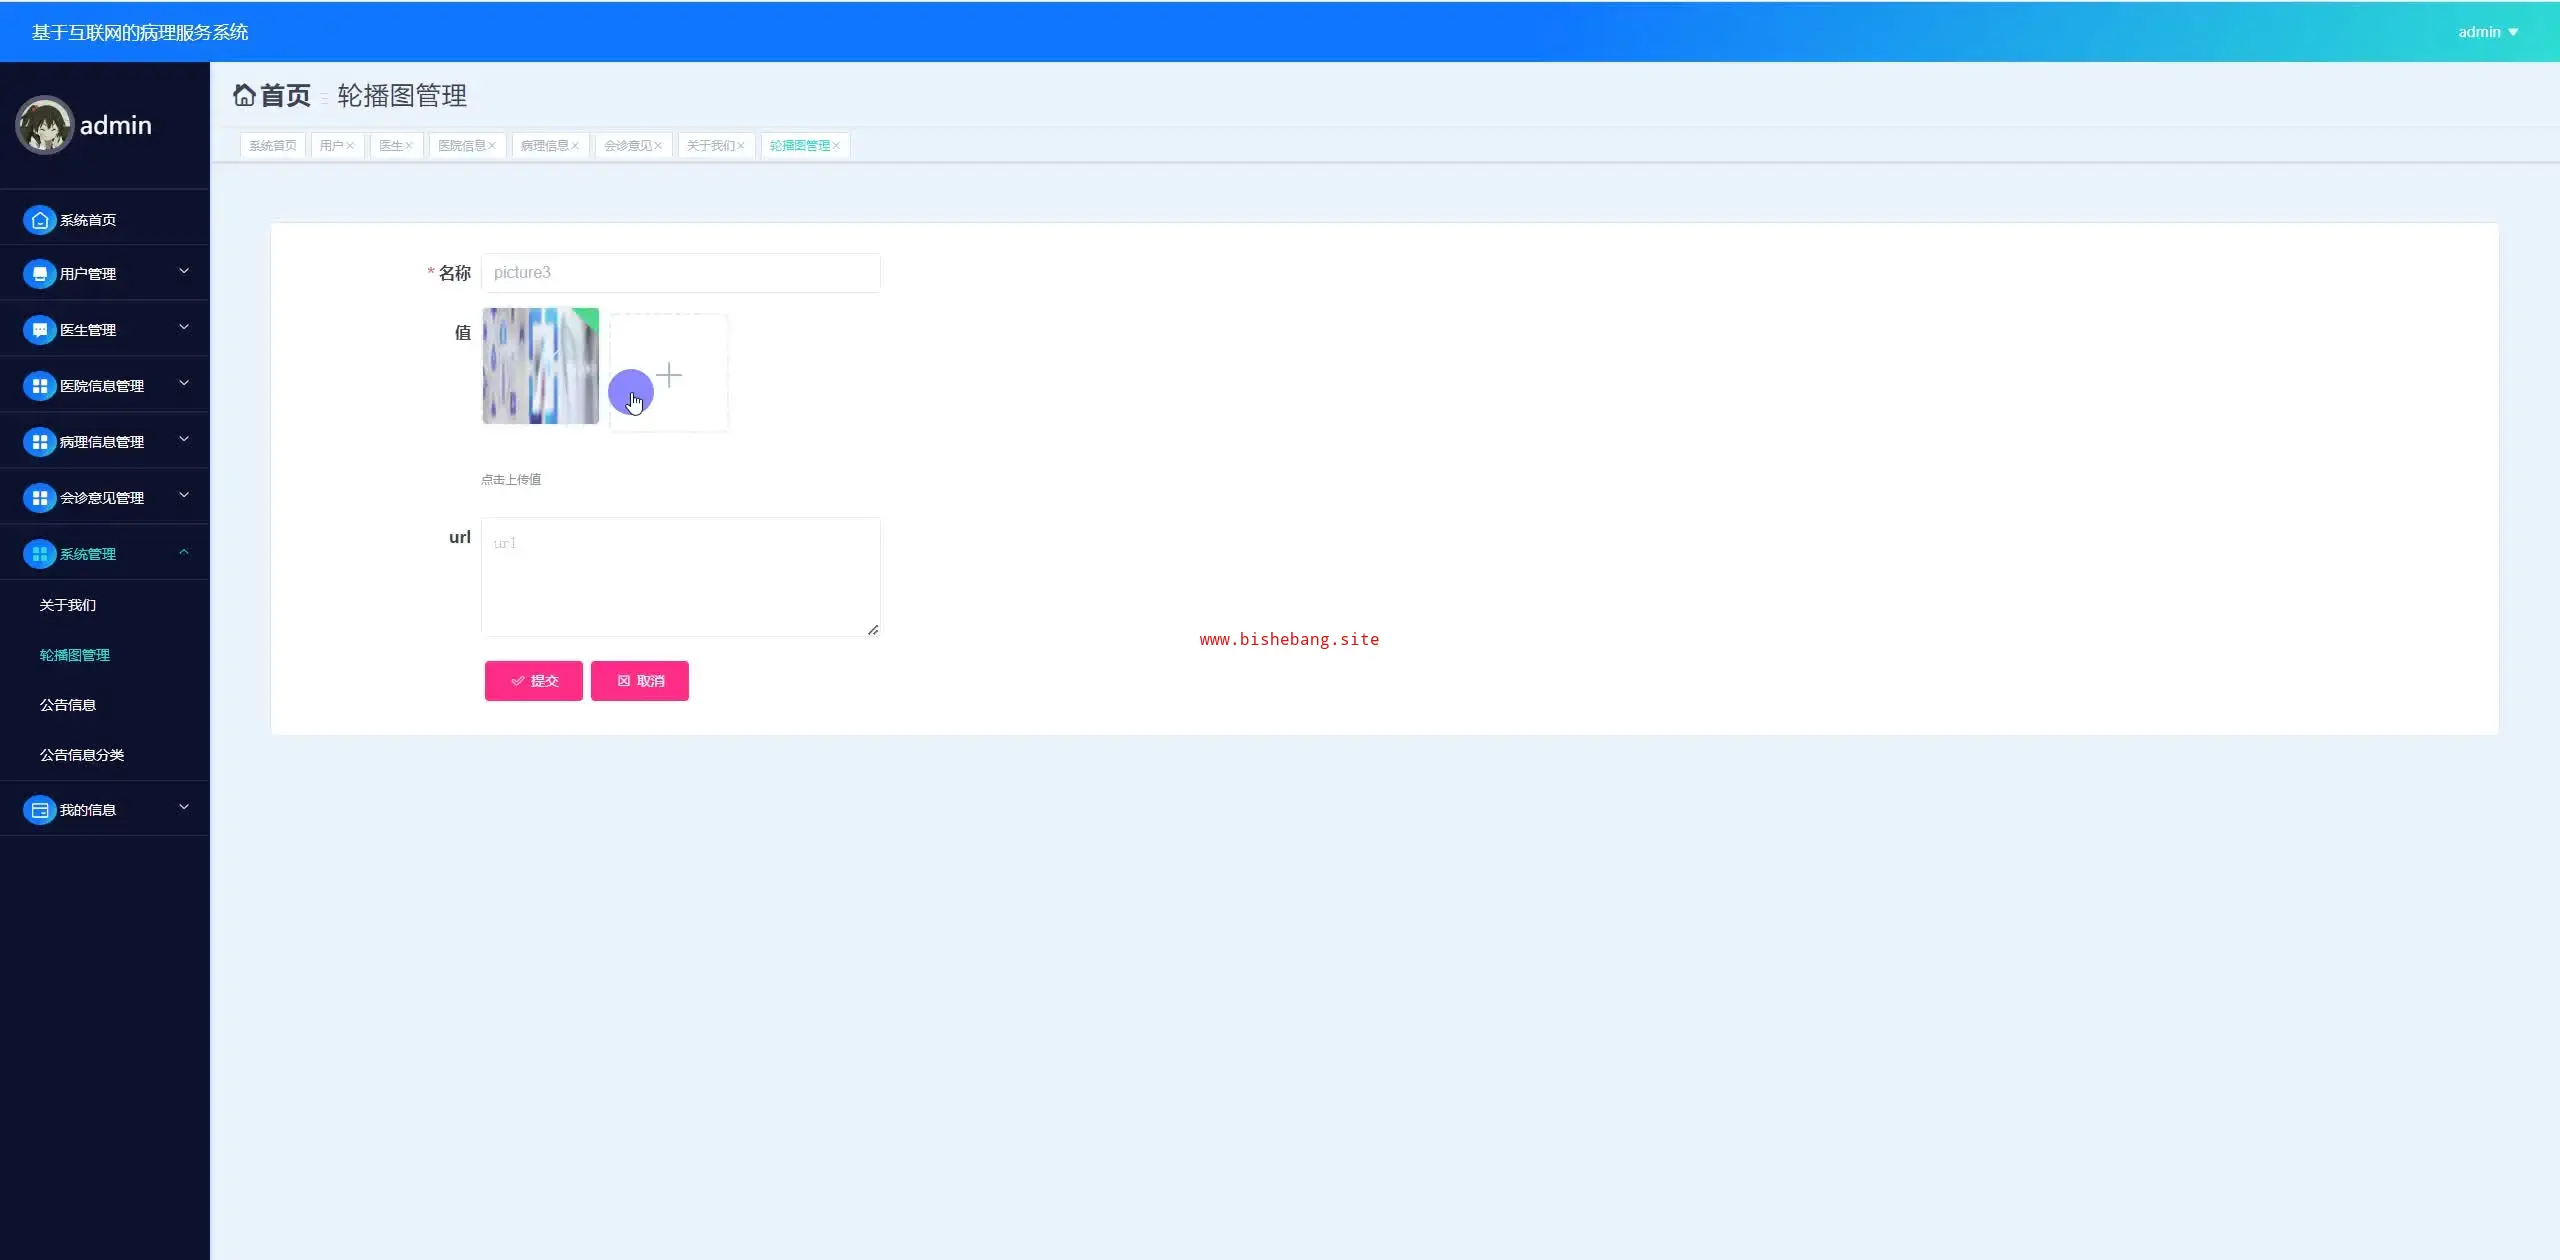This screenshot has height=1260, width=2560.
Task: Open 公告信息 in the sidebar
Action: (68, 705)
